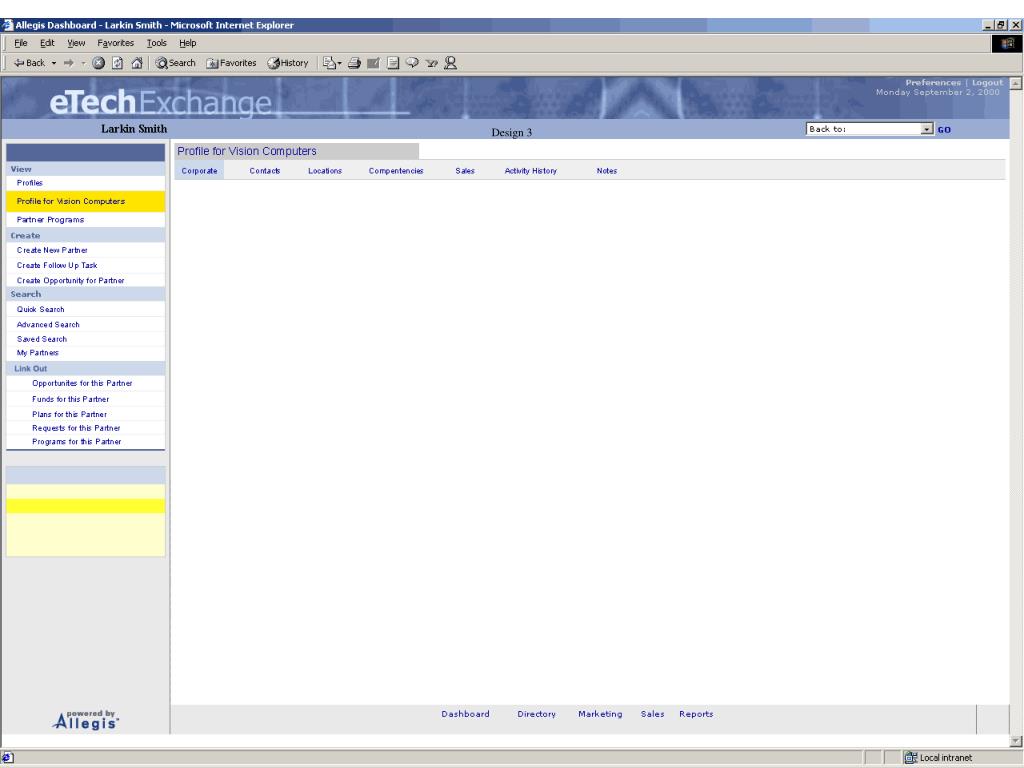Open Requests for this Partner
The width and height of the screenshot is (1024, 768).
click(x=76, y=428)
